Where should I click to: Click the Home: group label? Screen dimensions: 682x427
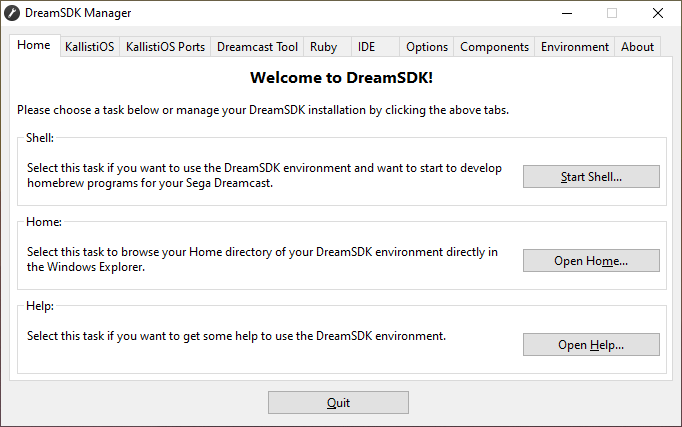pos(44,222)
